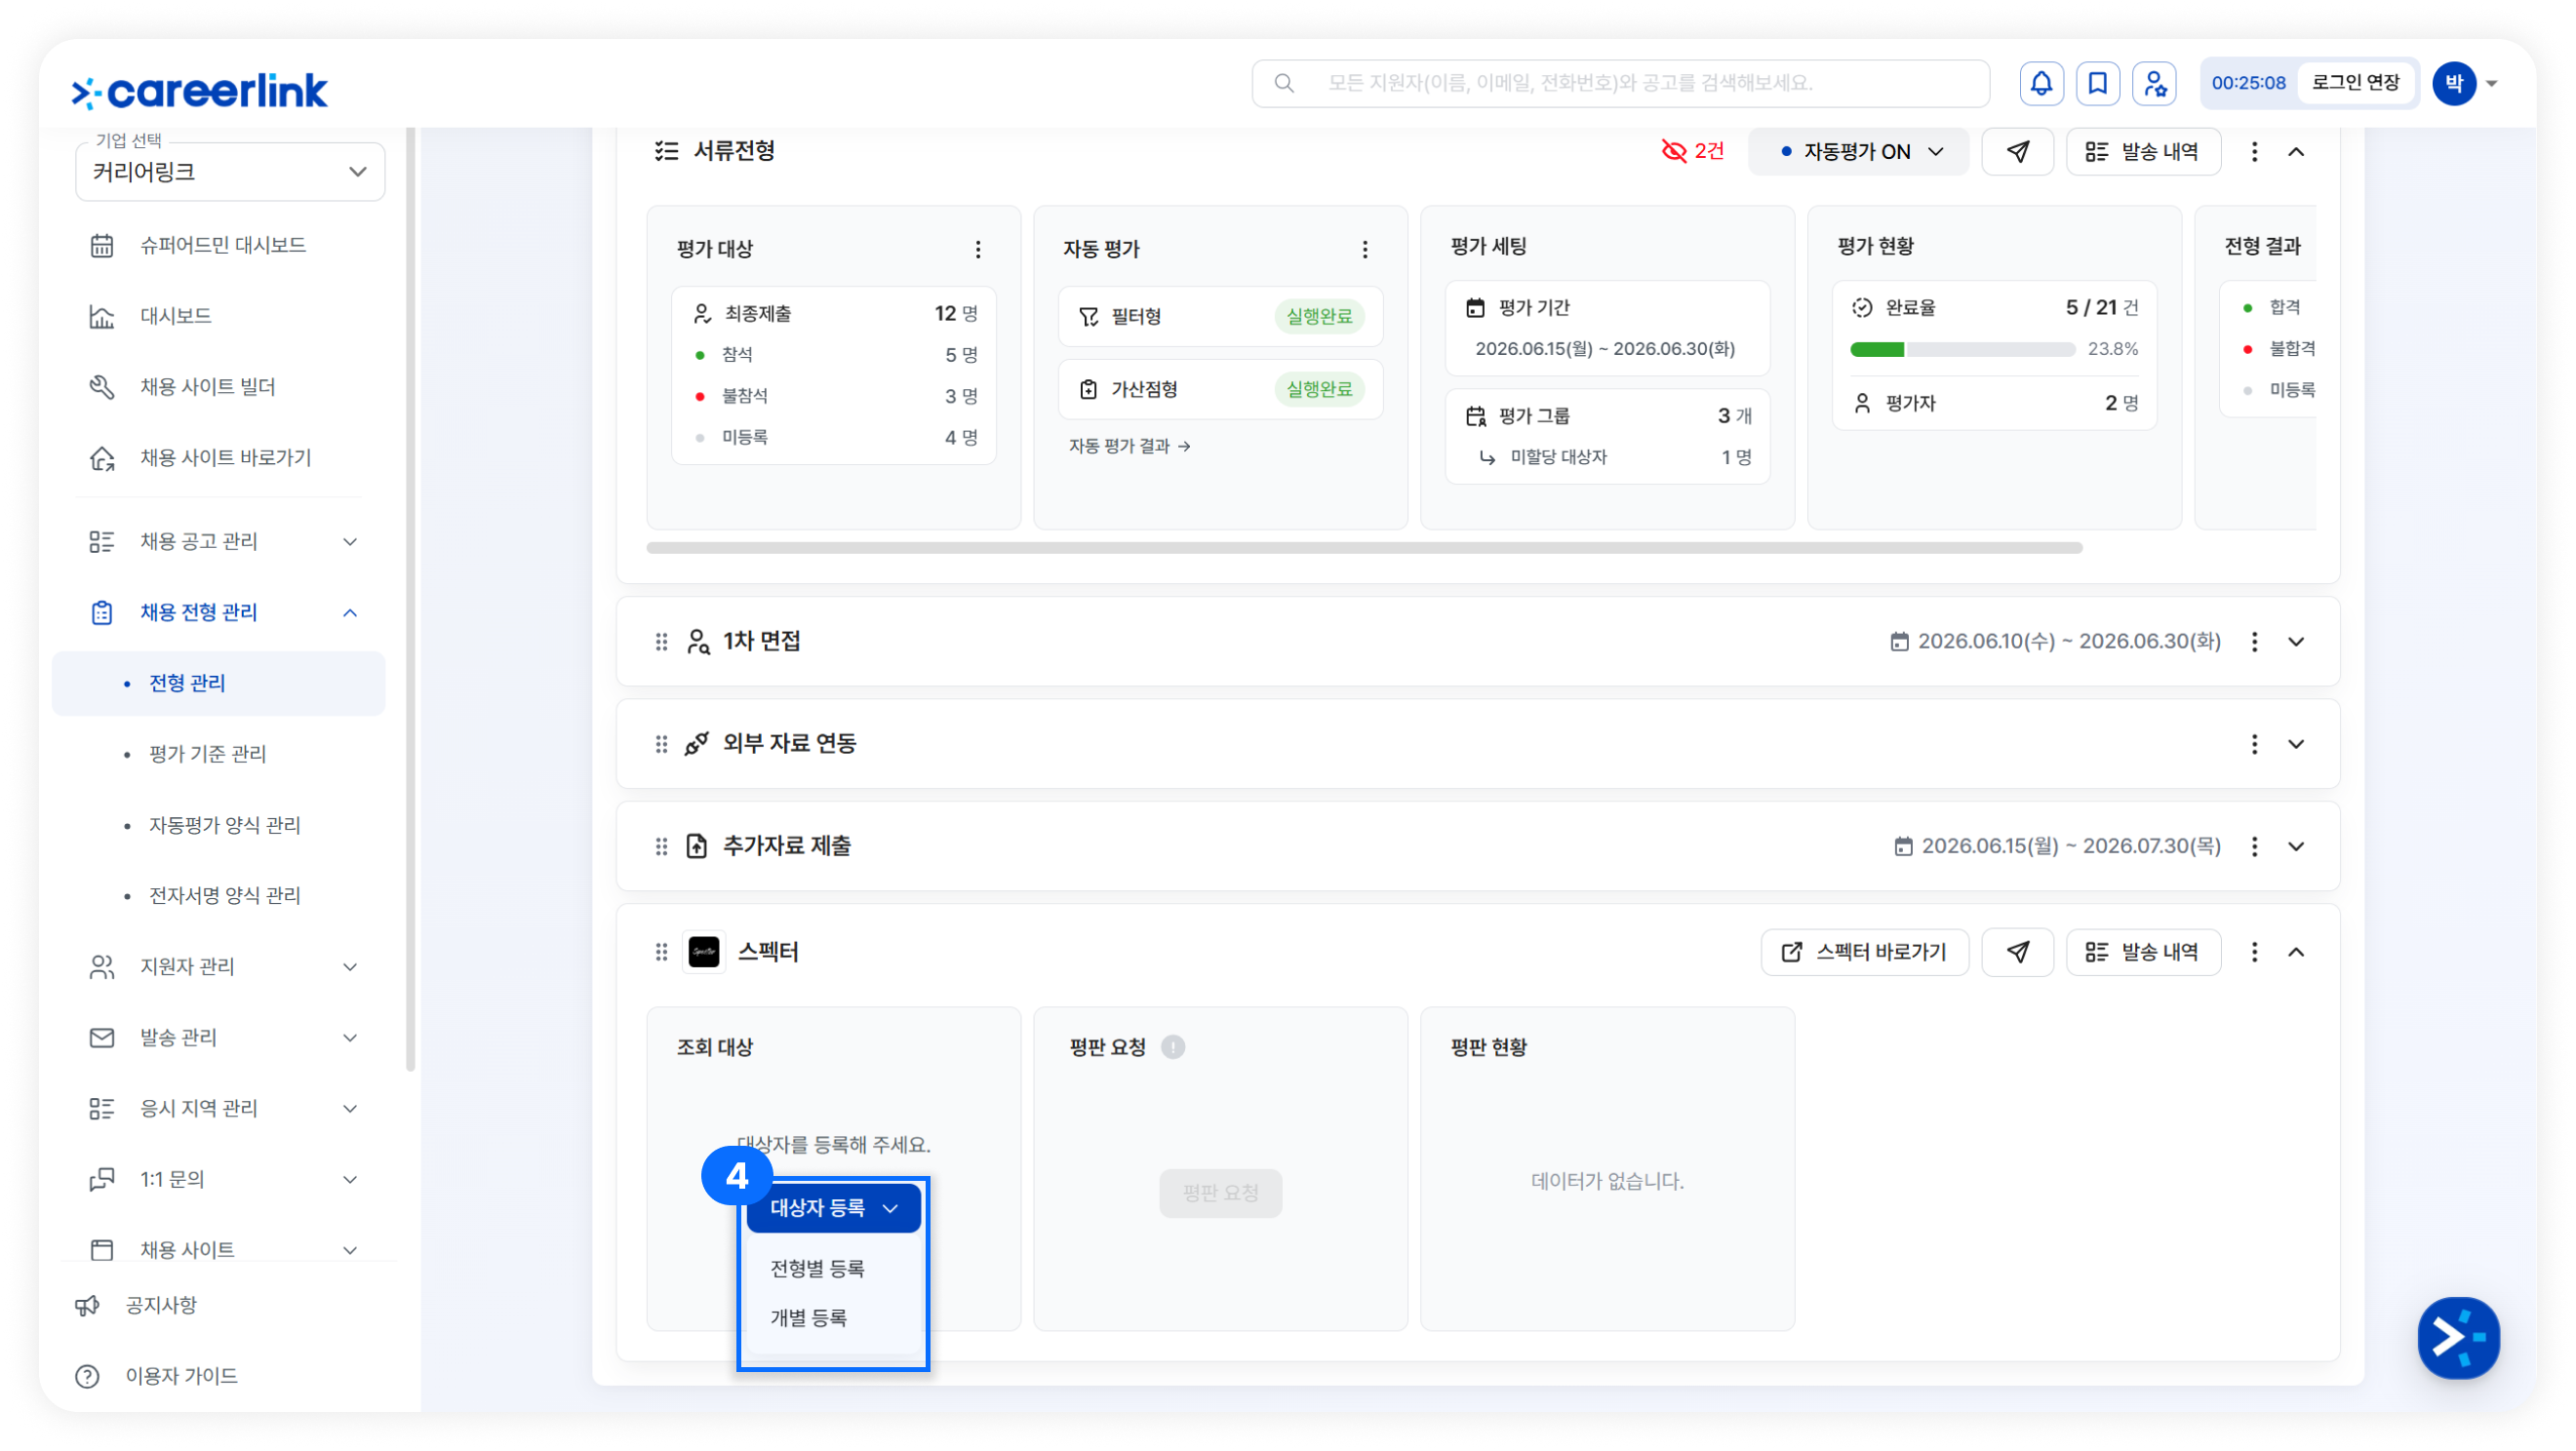Open the bookmark icon in header

coord(2097,83)
